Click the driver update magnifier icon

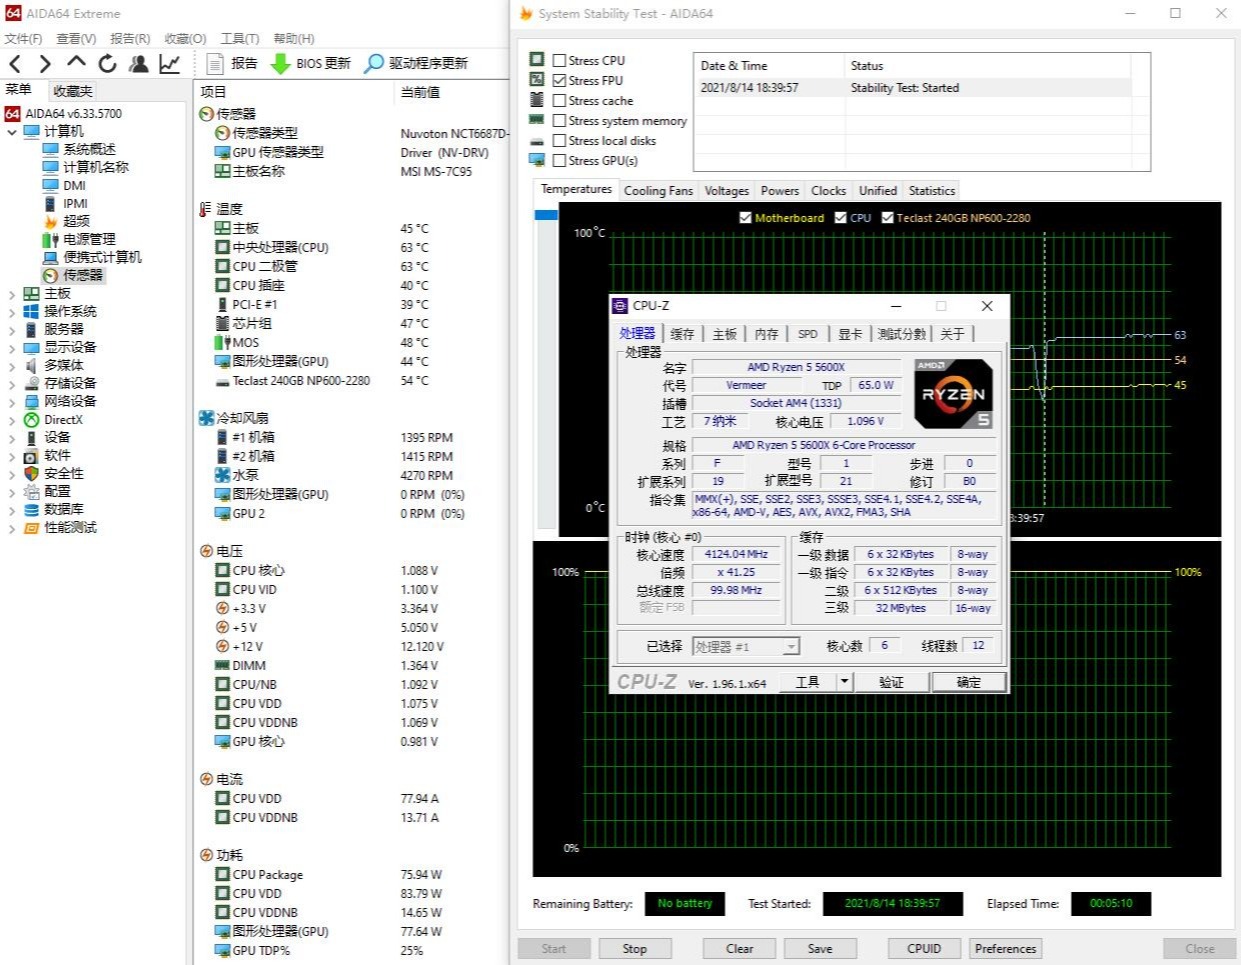pos(374,63)
